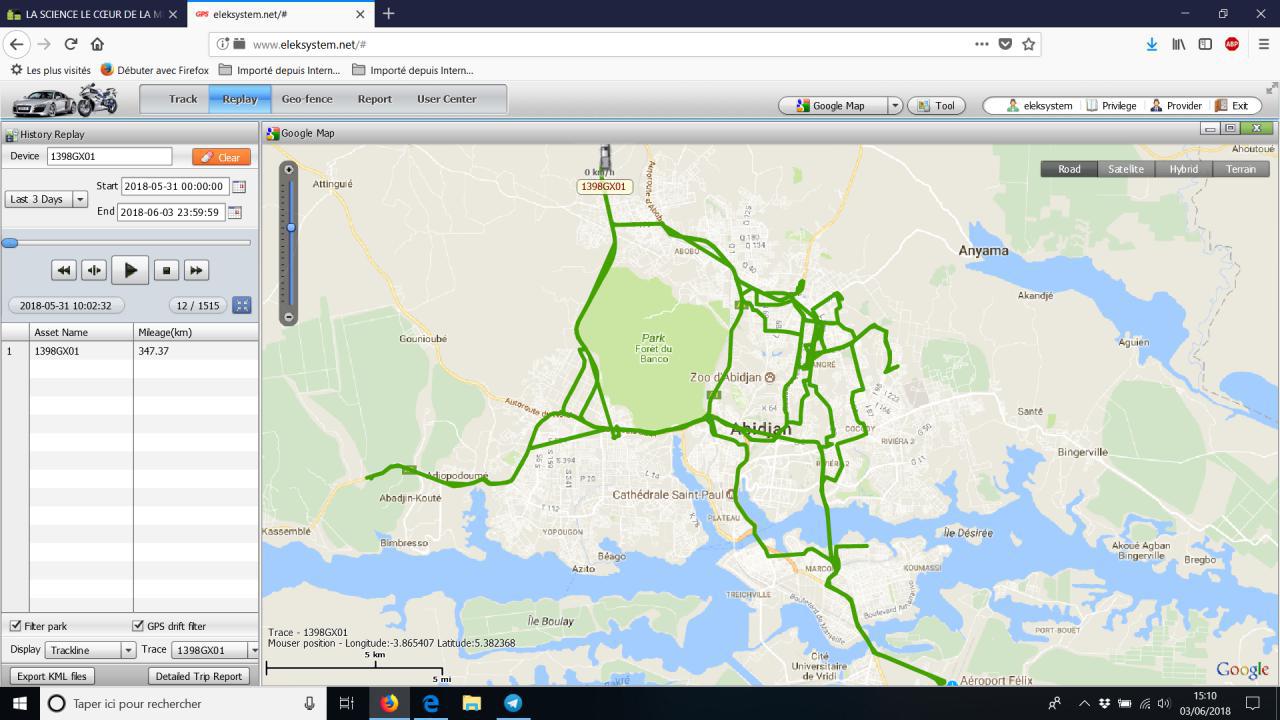Open the Display Trackline dropdown
Viewport: 1280px width, 720px height.
tap(128, 650)
